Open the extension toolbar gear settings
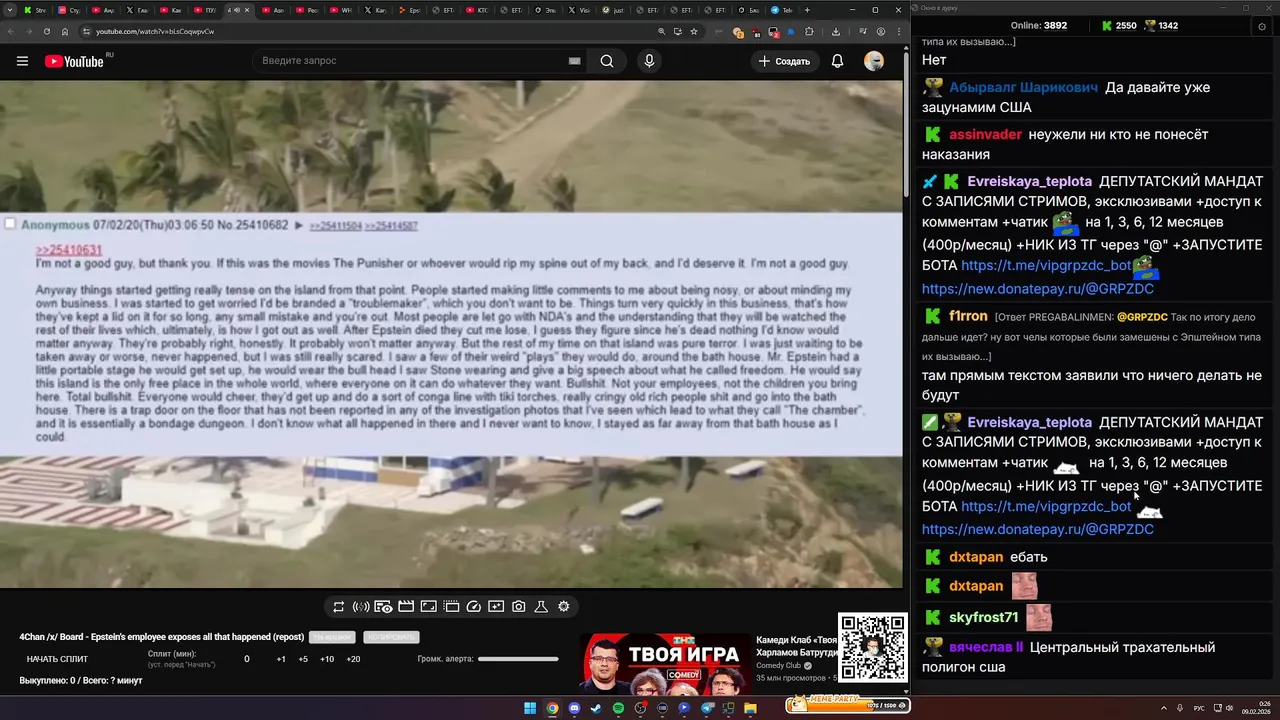 [564, 607]
